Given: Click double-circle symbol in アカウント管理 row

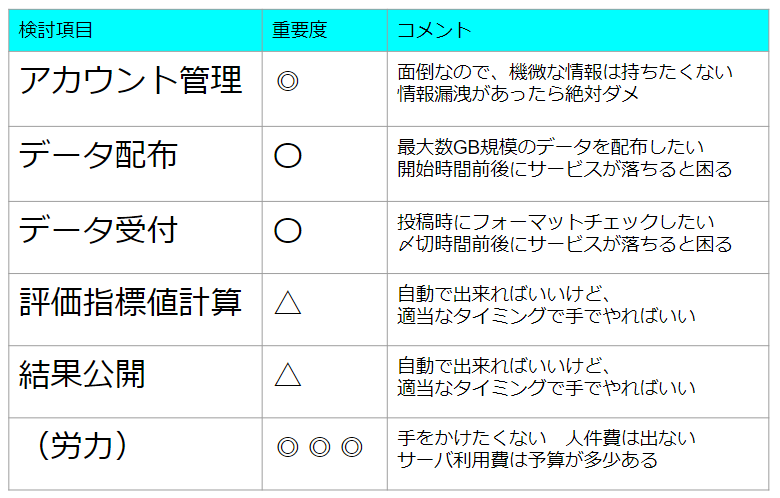Looking at the screenshot, I should tap(287, 82).
